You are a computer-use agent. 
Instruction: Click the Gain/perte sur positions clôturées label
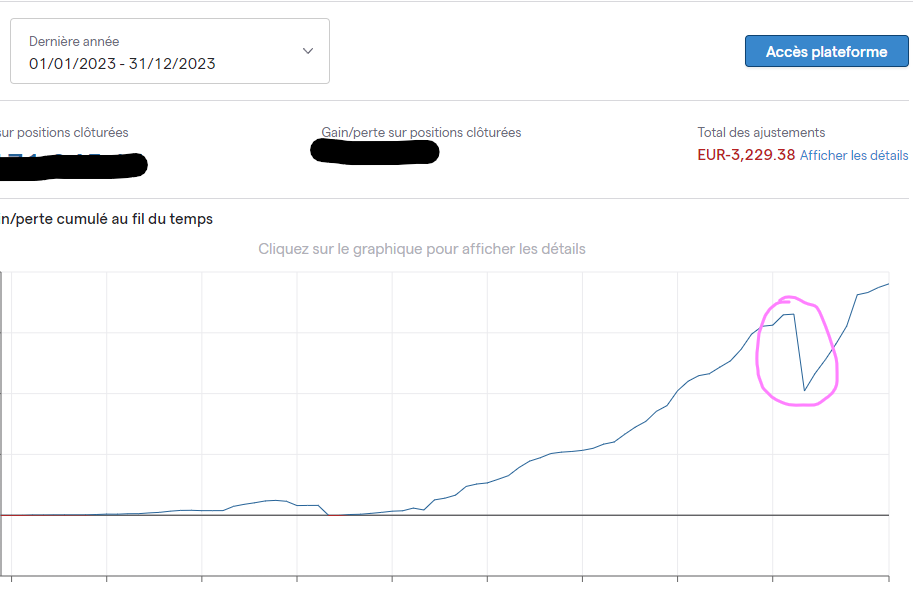(421, 132)
